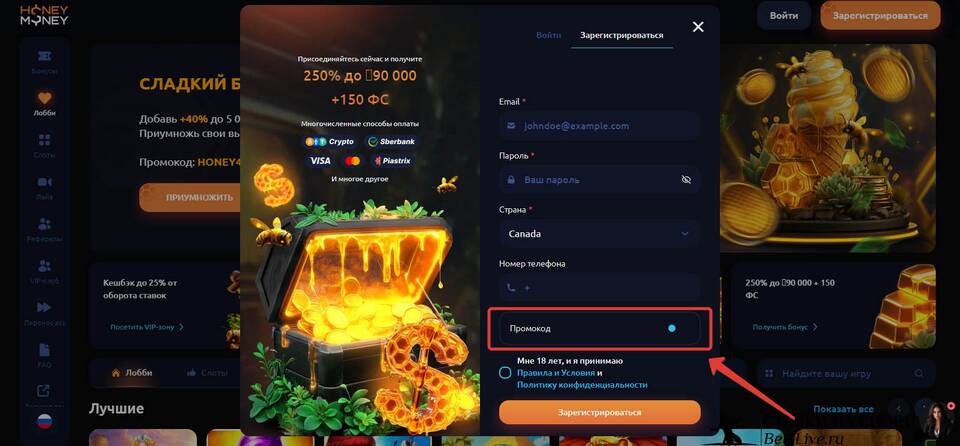Open the Referrals people icon in sidebar

coord(44,224)
